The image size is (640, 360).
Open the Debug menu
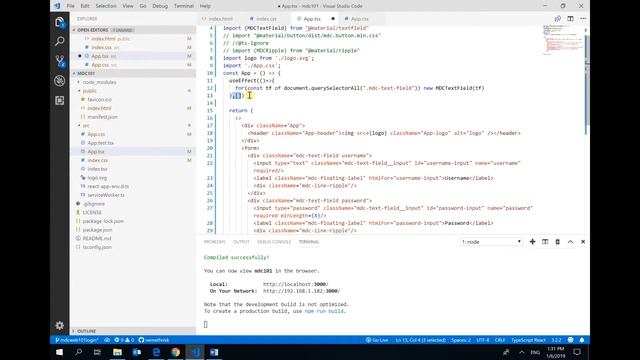point(160,6)
